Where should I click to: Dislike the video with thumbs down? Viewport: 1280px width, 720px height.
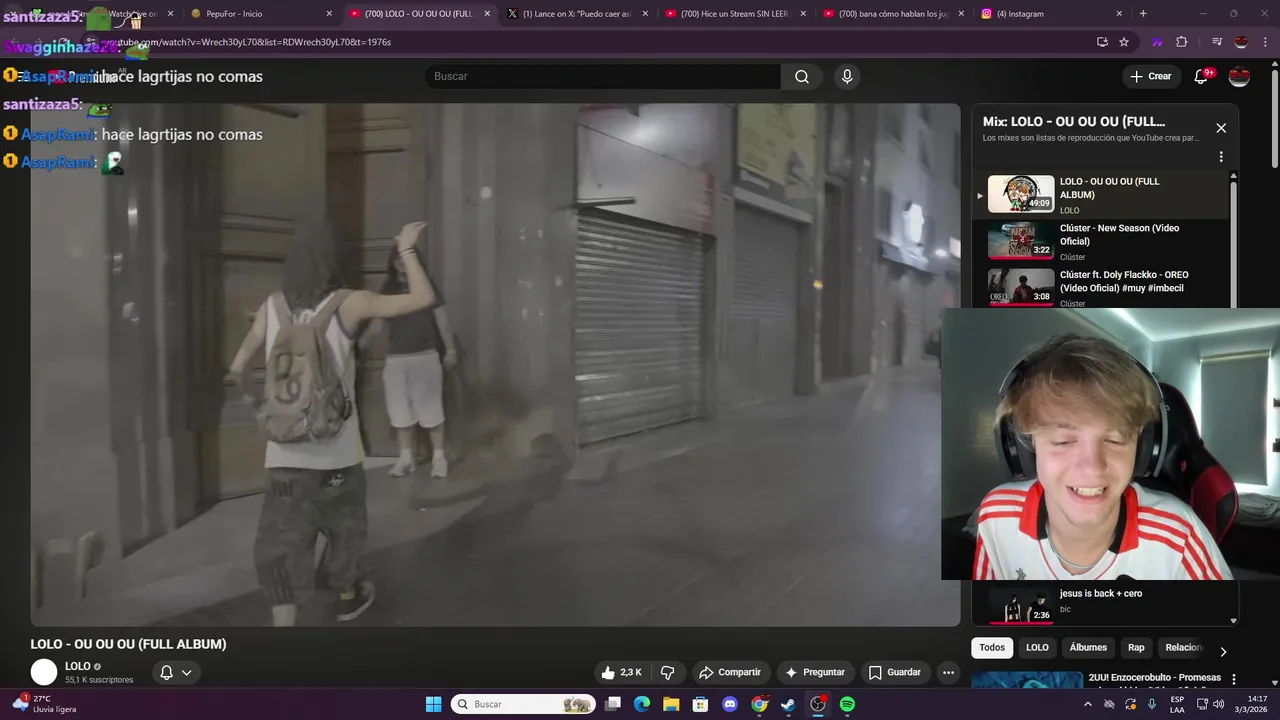click(x=668, y=673)
